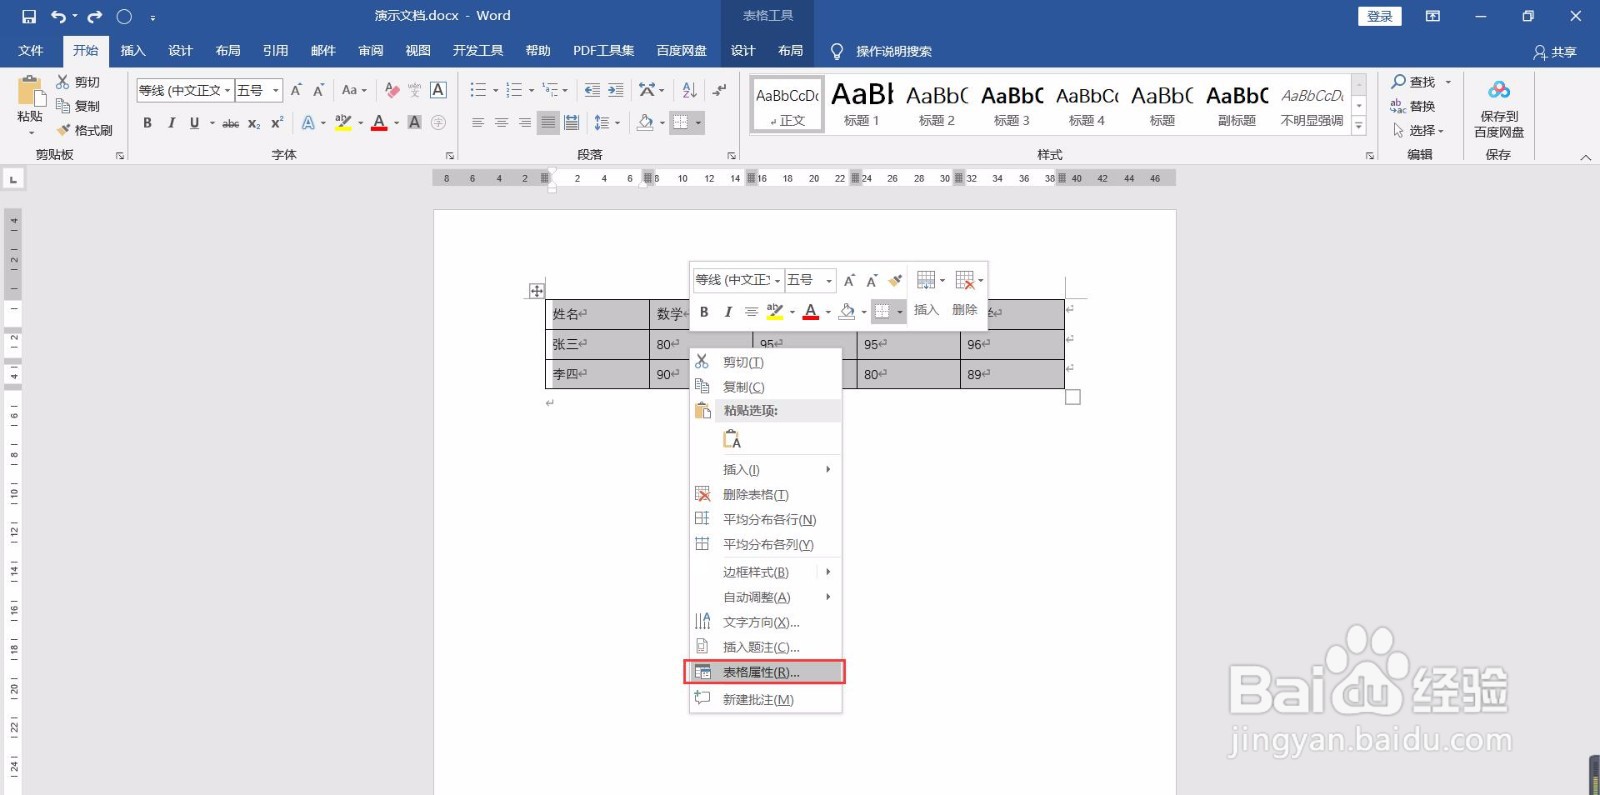Click the Undo arrow icon
The image size is (1600, 795).
pos(58,16)
